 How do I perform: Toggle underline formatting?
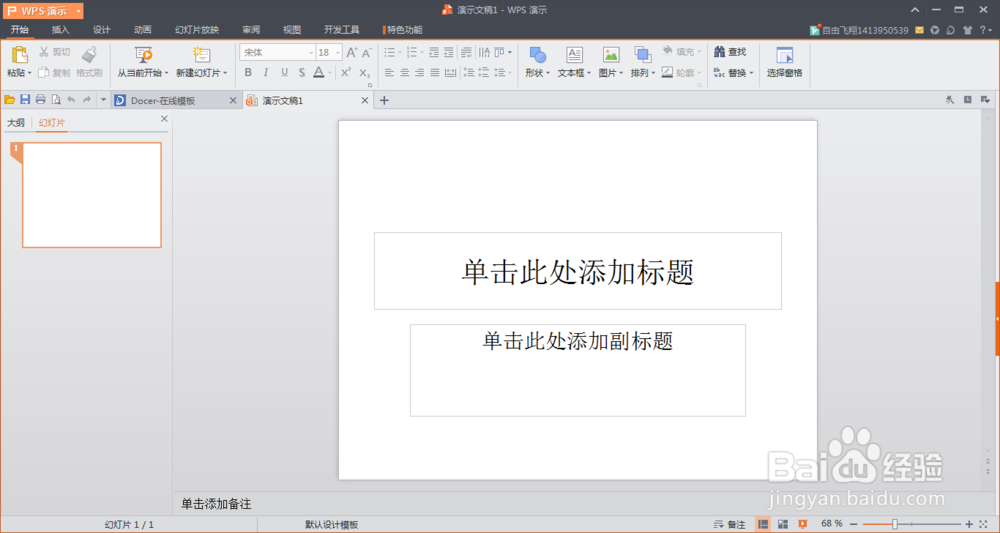point(284,73)
